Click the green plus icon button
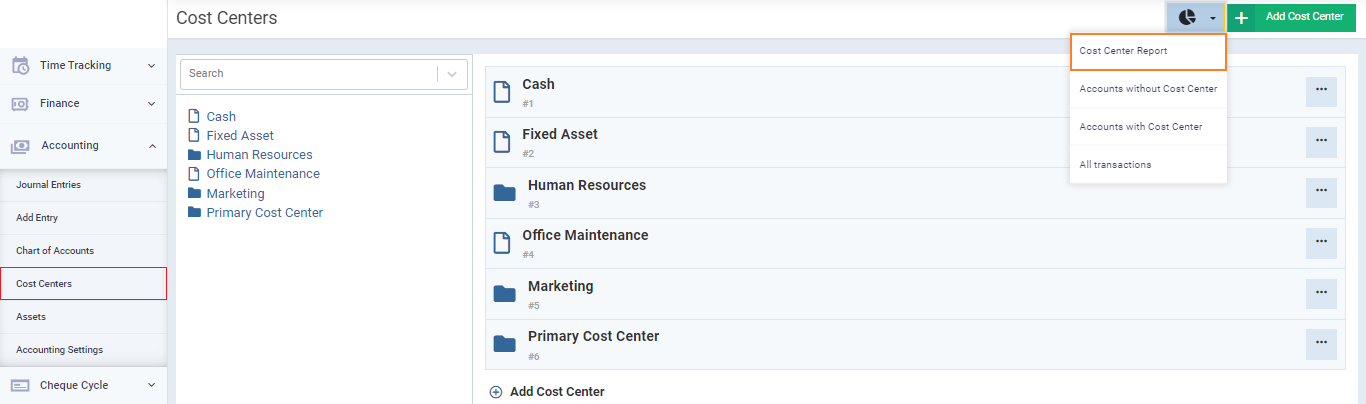Screen dimensions: 1366x404 1241,17
